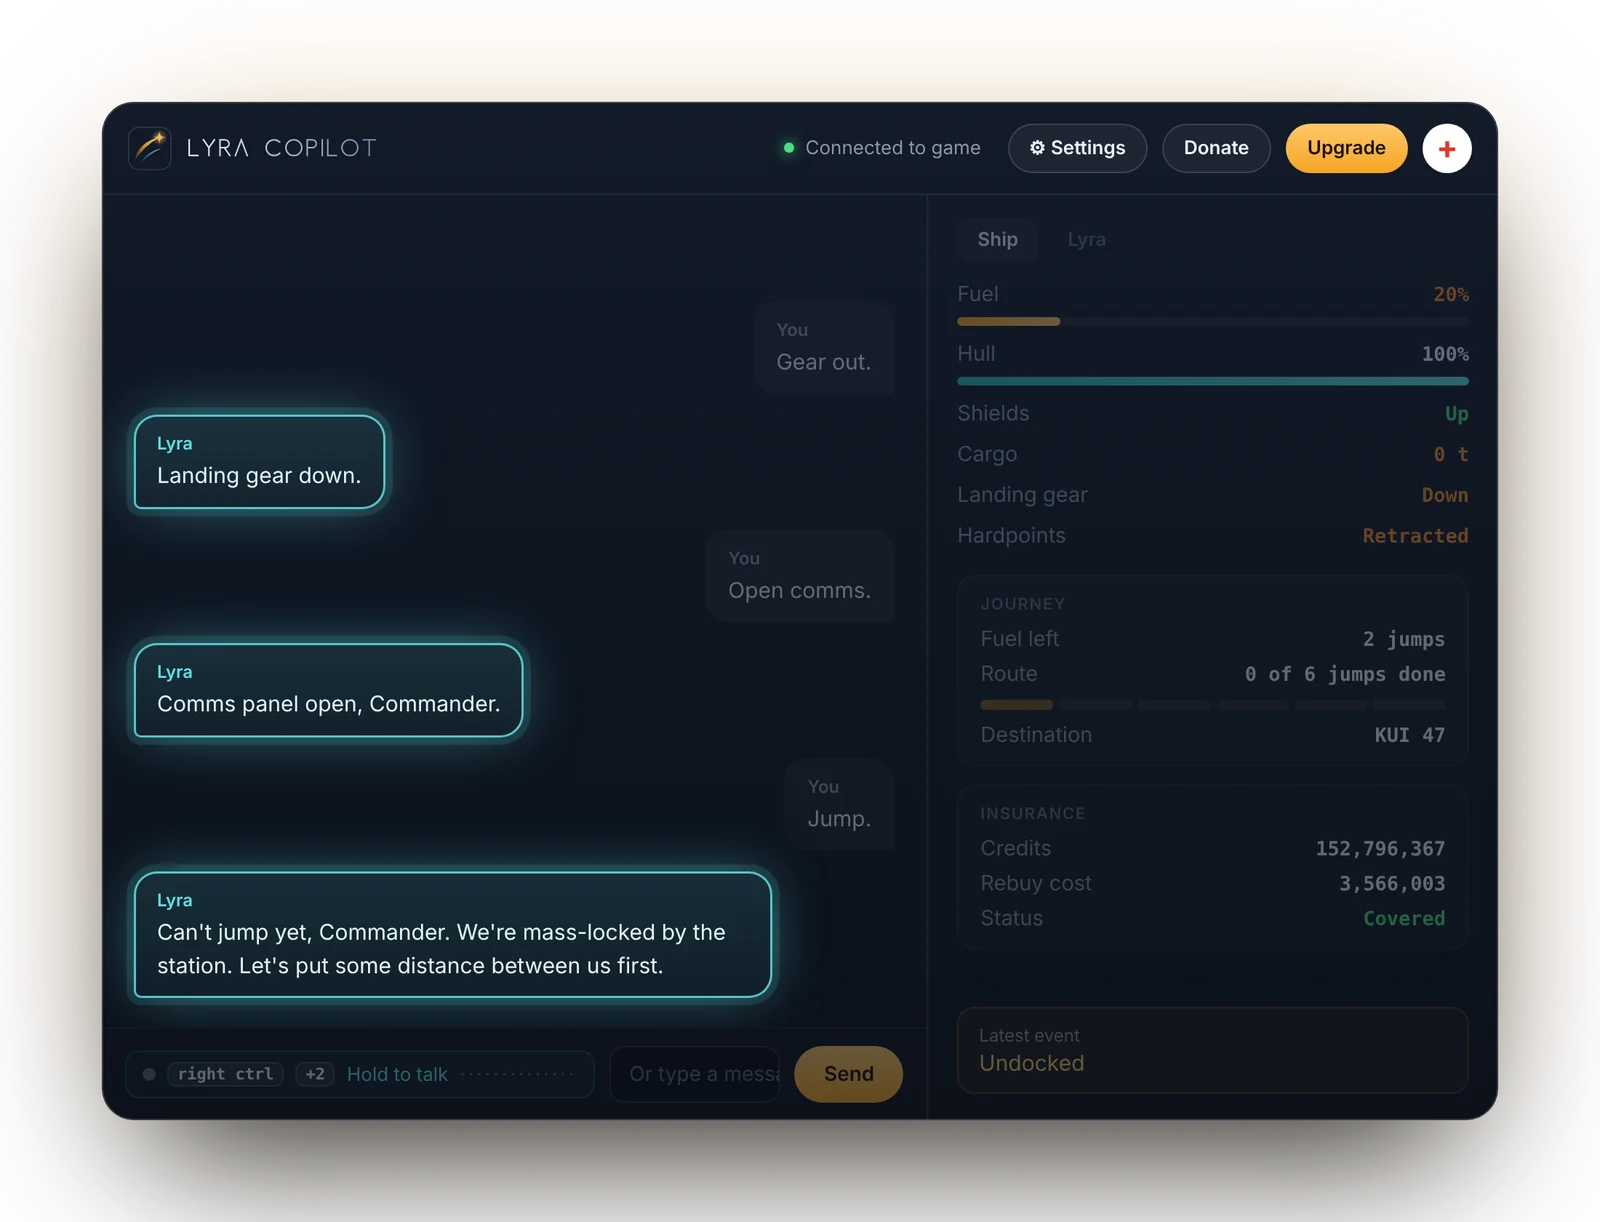1600x1222 pixels.
Task: Send the typed message
Action: [x=848, y=1074]
